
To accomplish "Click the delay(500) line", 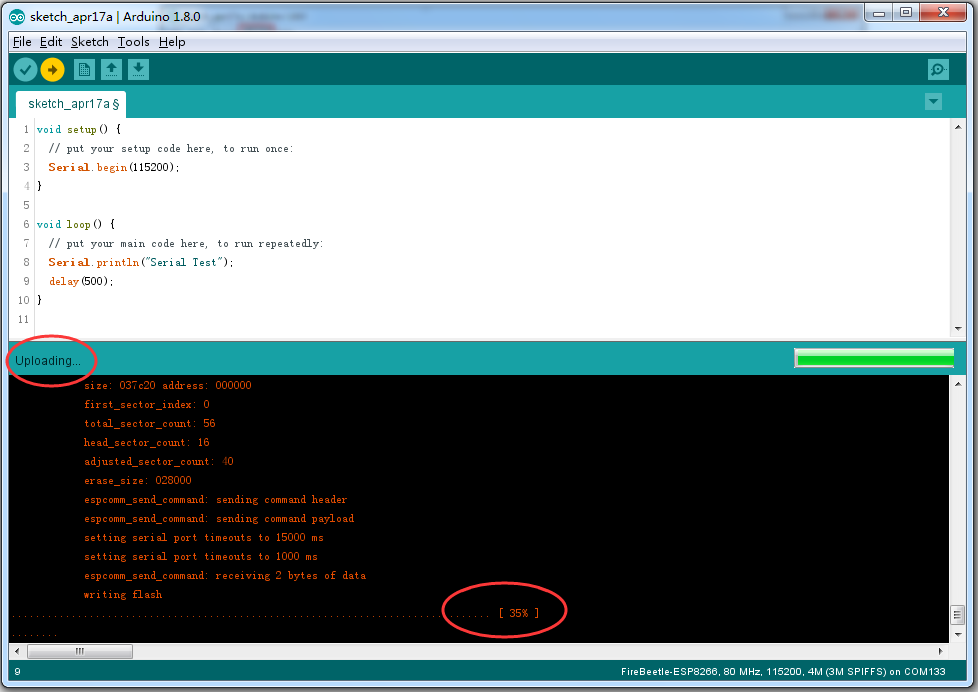I will [81, 281].
